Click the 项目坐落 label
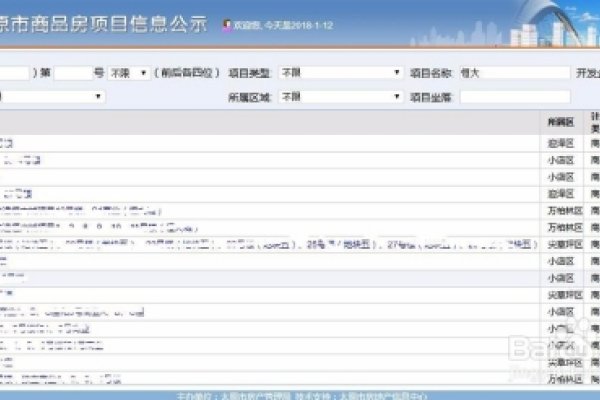The image size is (600, 400). [x=431, y=97]
